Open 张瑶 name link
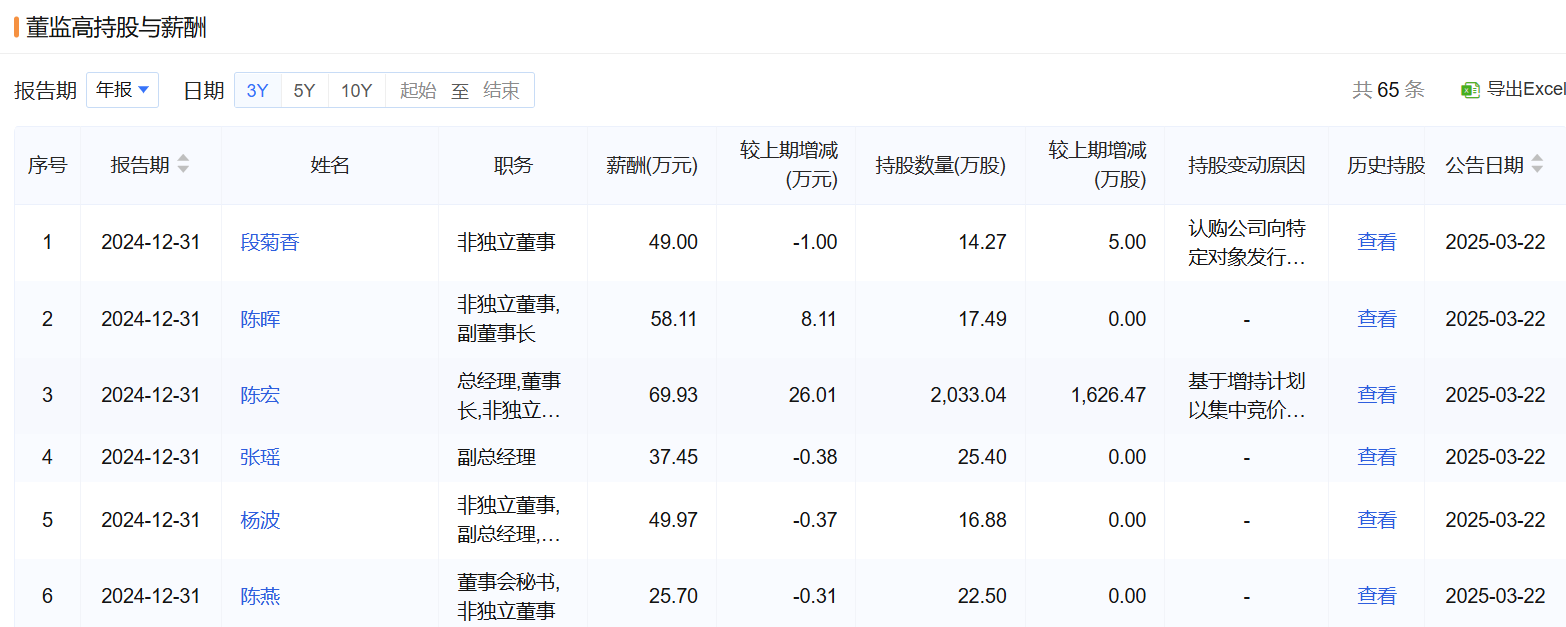 pyautogui.click(x=260, y=457)
